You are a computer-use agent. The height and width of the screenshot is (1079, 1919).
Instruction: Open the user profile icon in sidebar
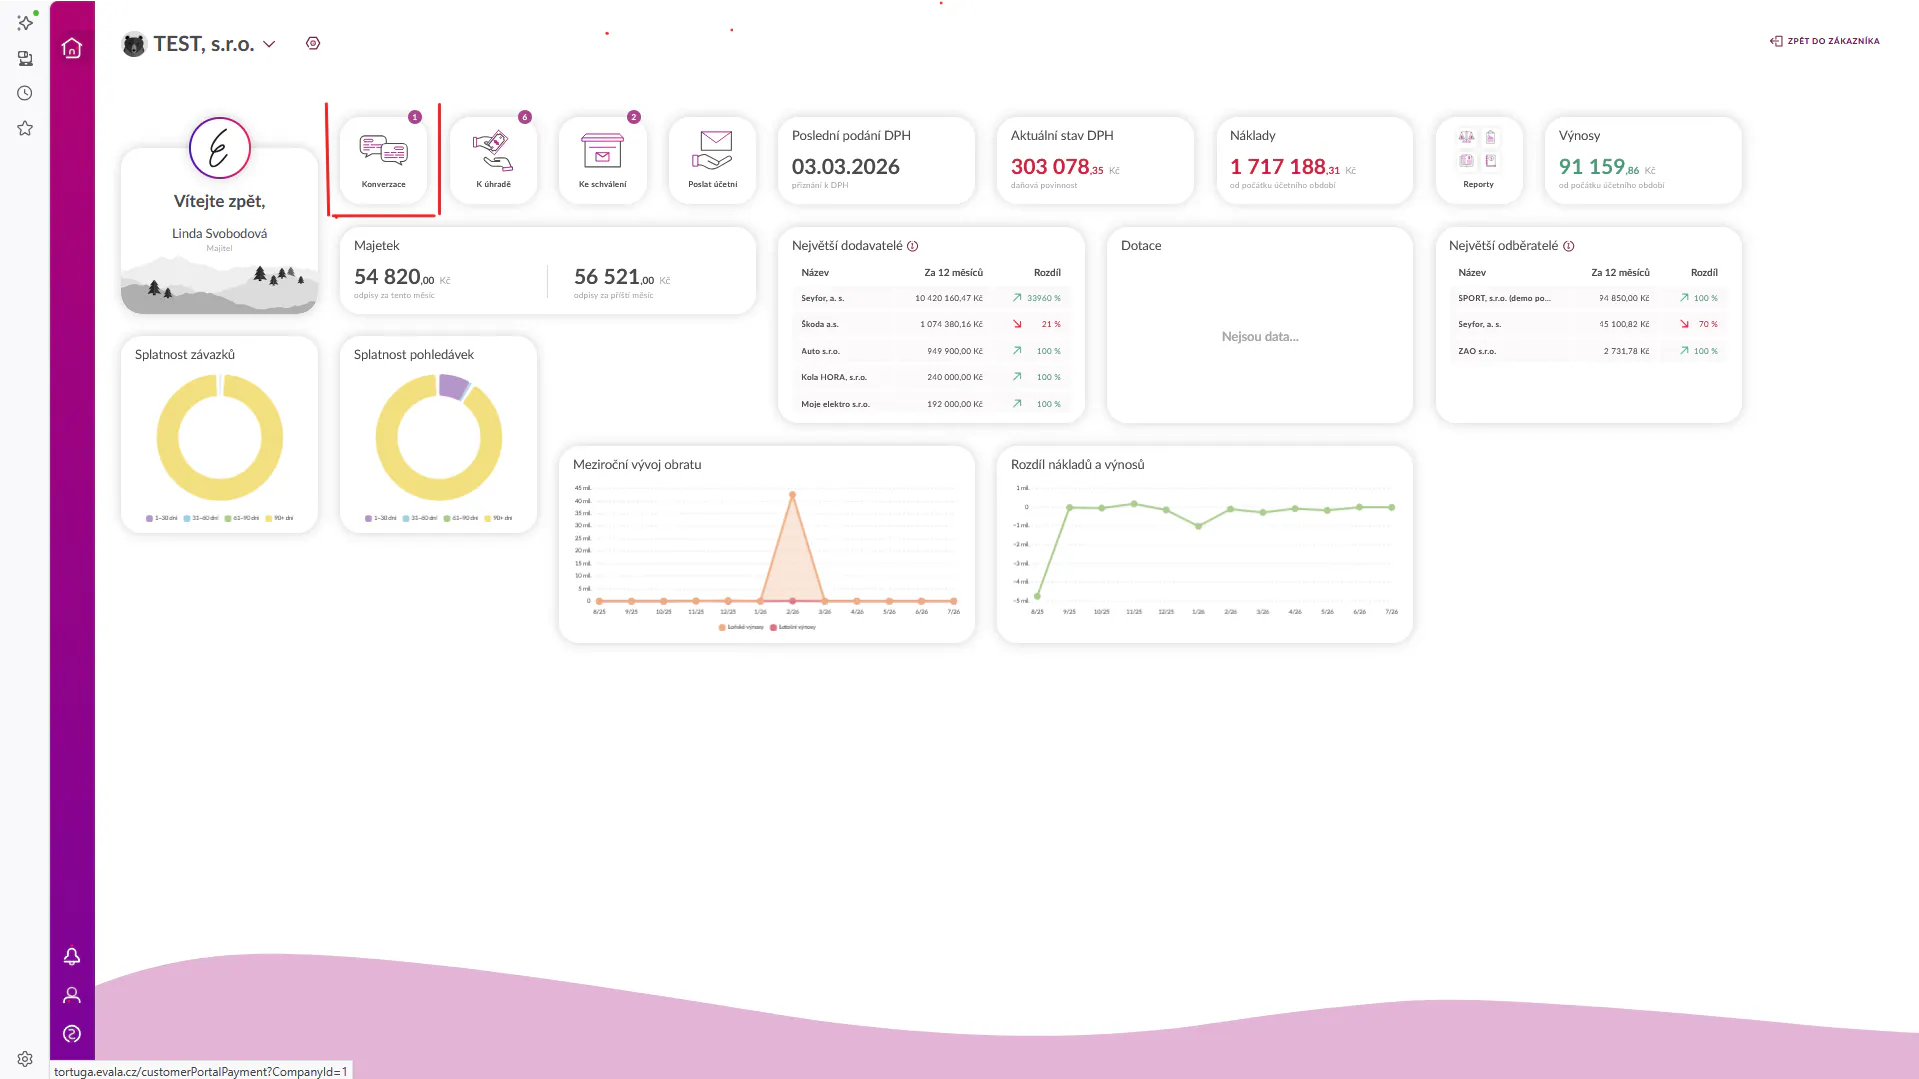click(72, 995)
